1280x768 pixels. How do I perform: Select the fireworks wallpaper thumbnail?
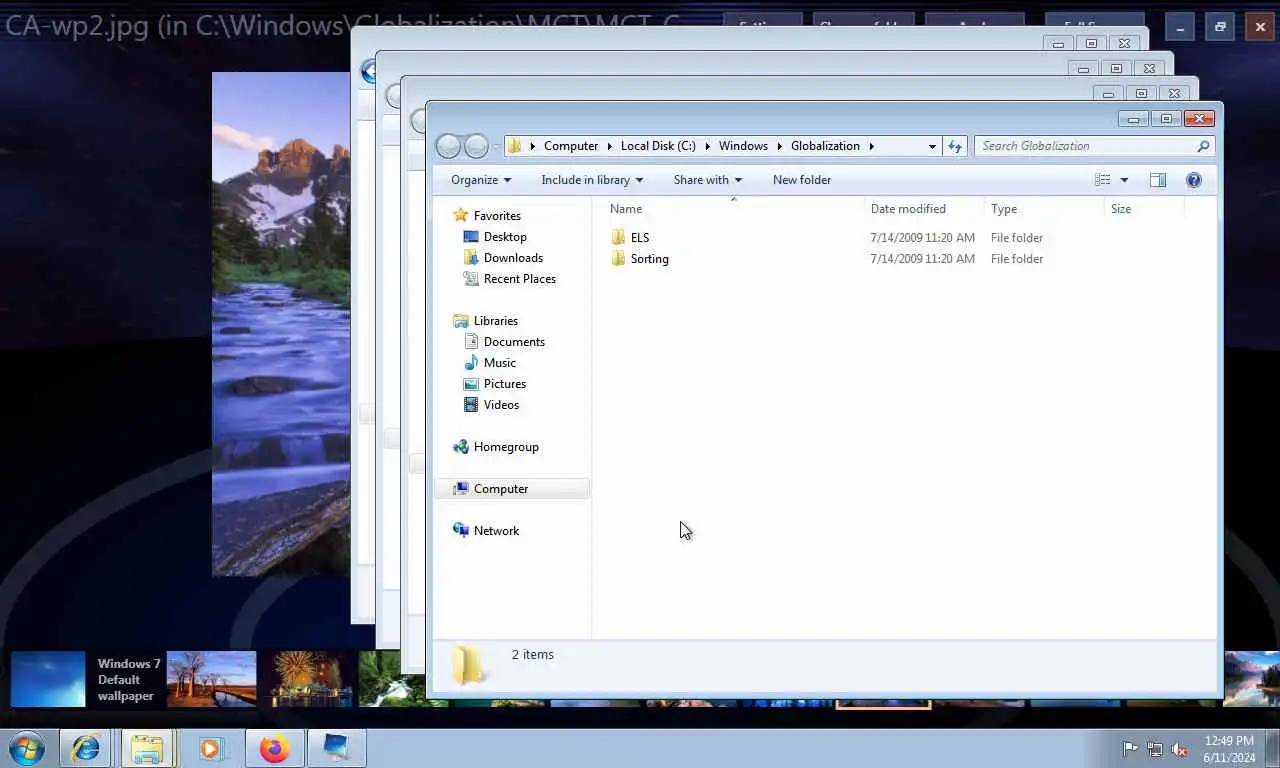[309, 679]
